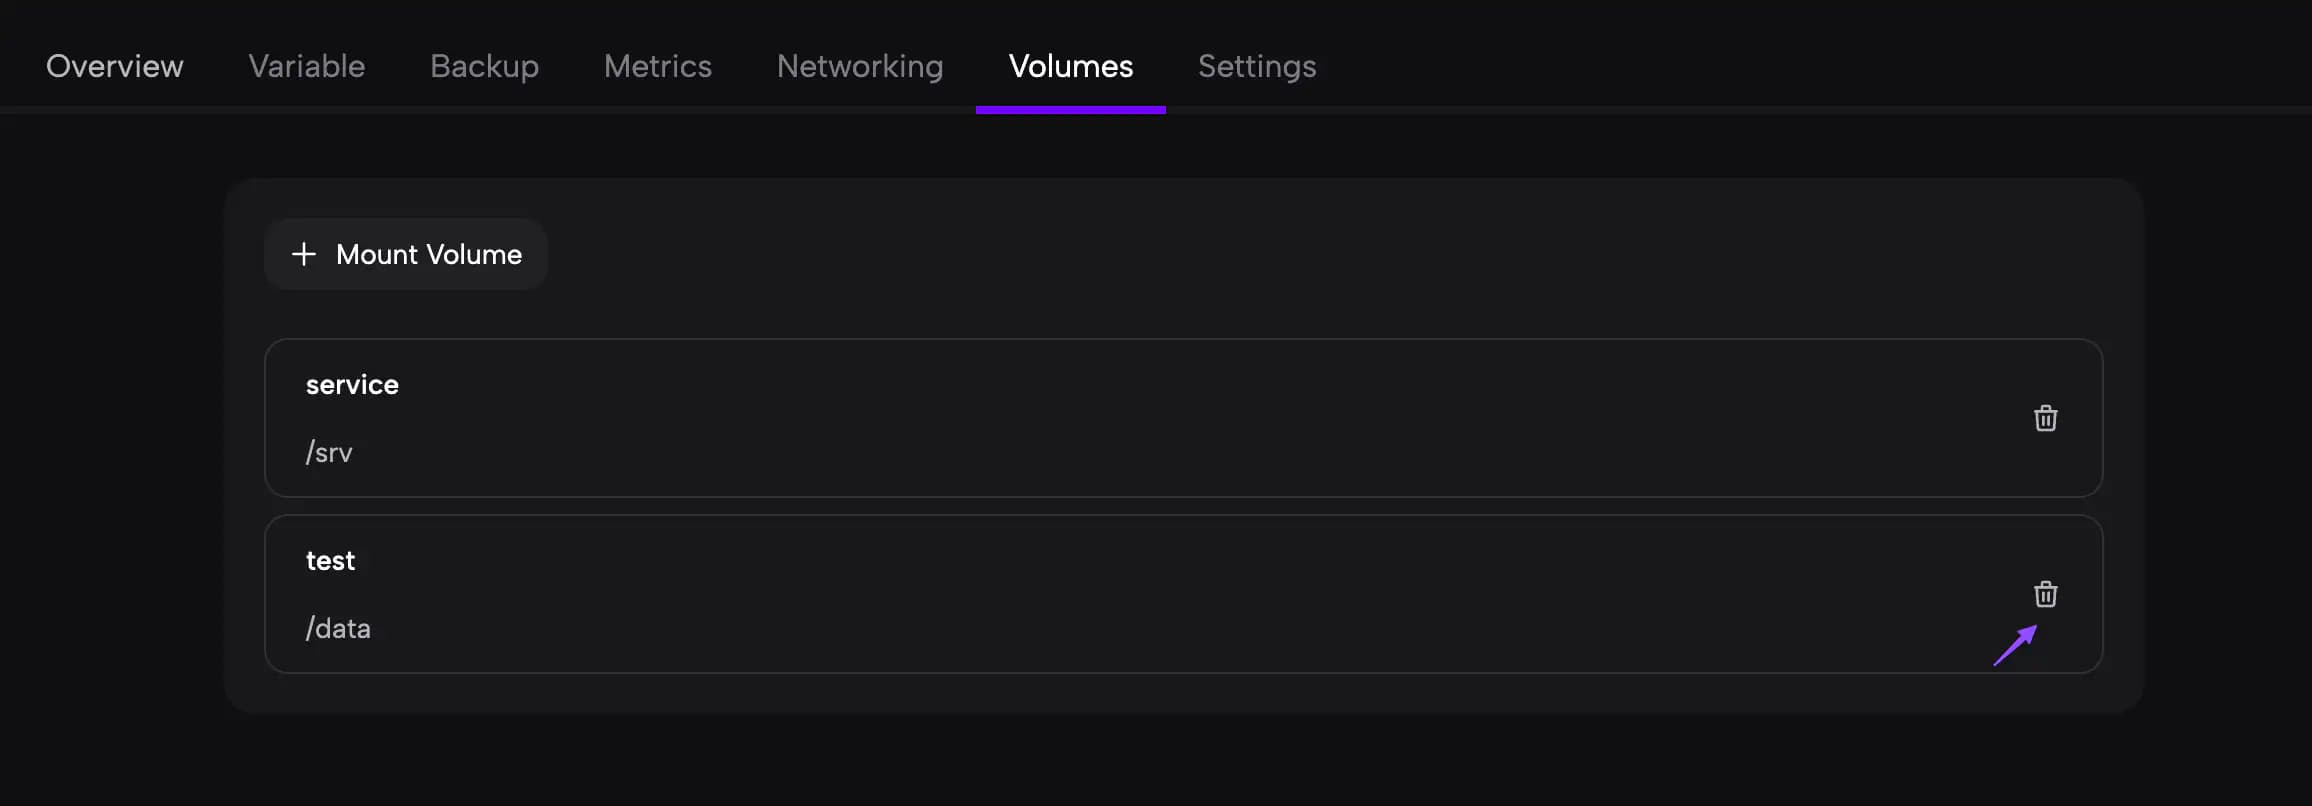Select the test volume name

point(330,561)
